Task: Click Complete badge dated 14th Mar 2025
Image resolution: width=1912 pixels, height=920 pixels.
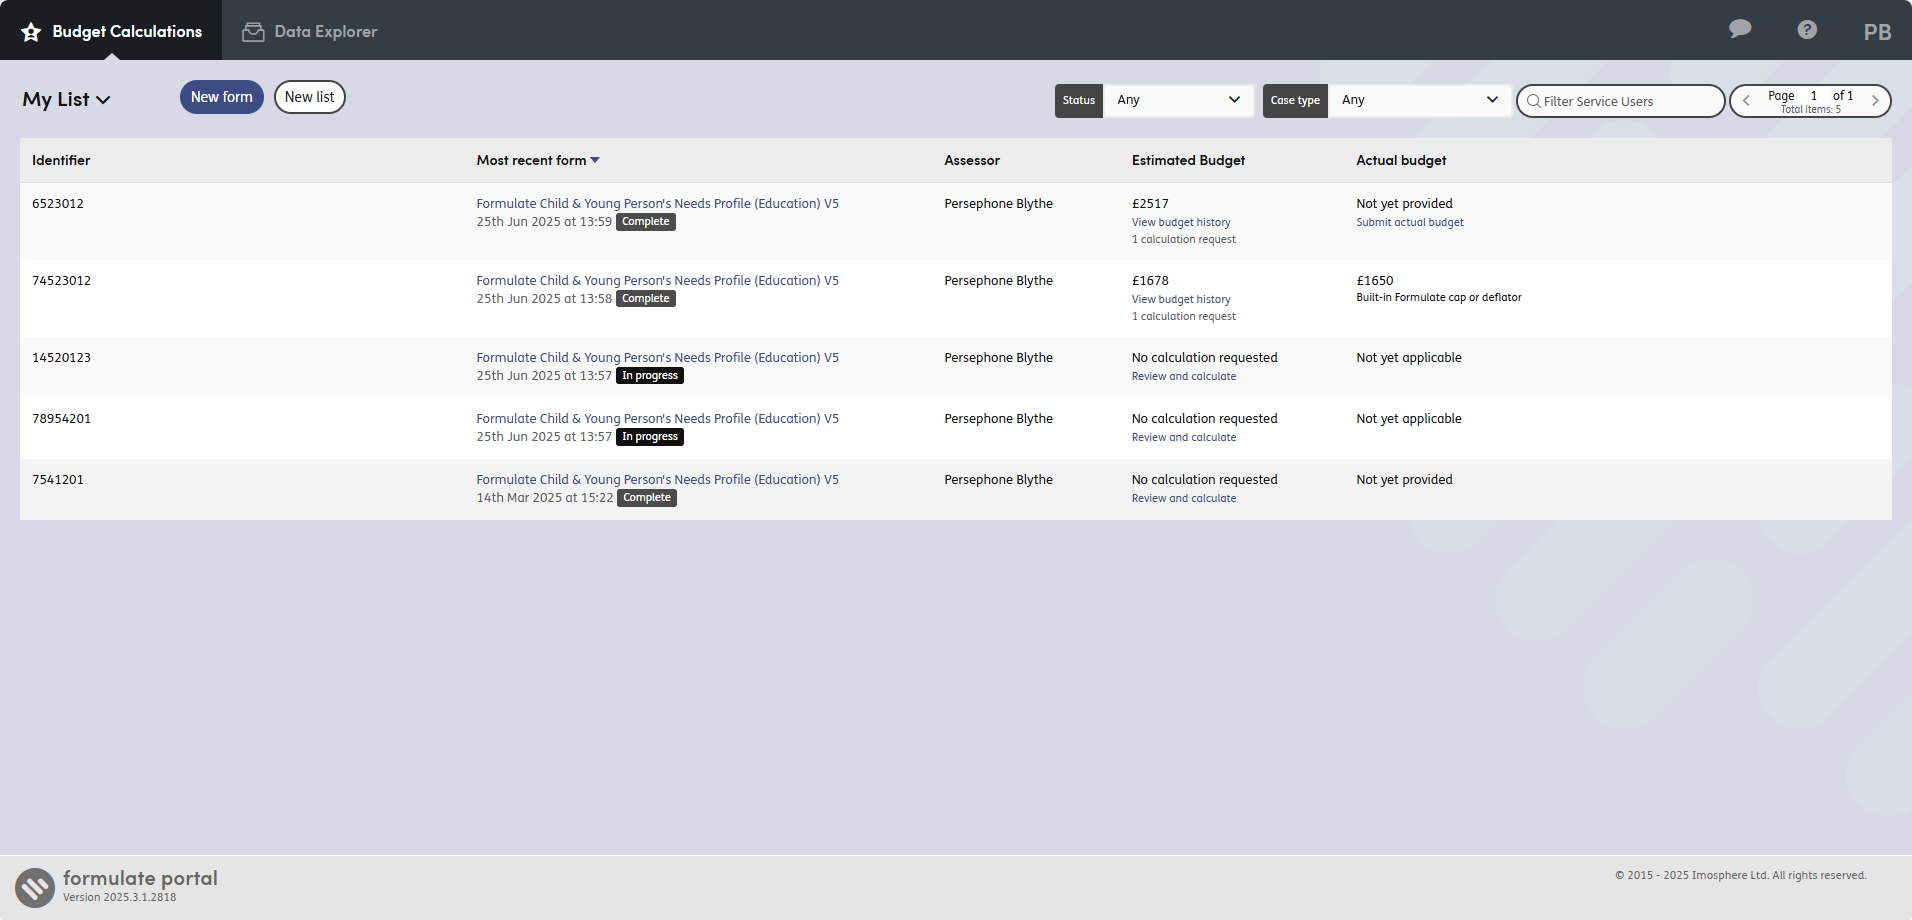Action: tap(647, 498)
